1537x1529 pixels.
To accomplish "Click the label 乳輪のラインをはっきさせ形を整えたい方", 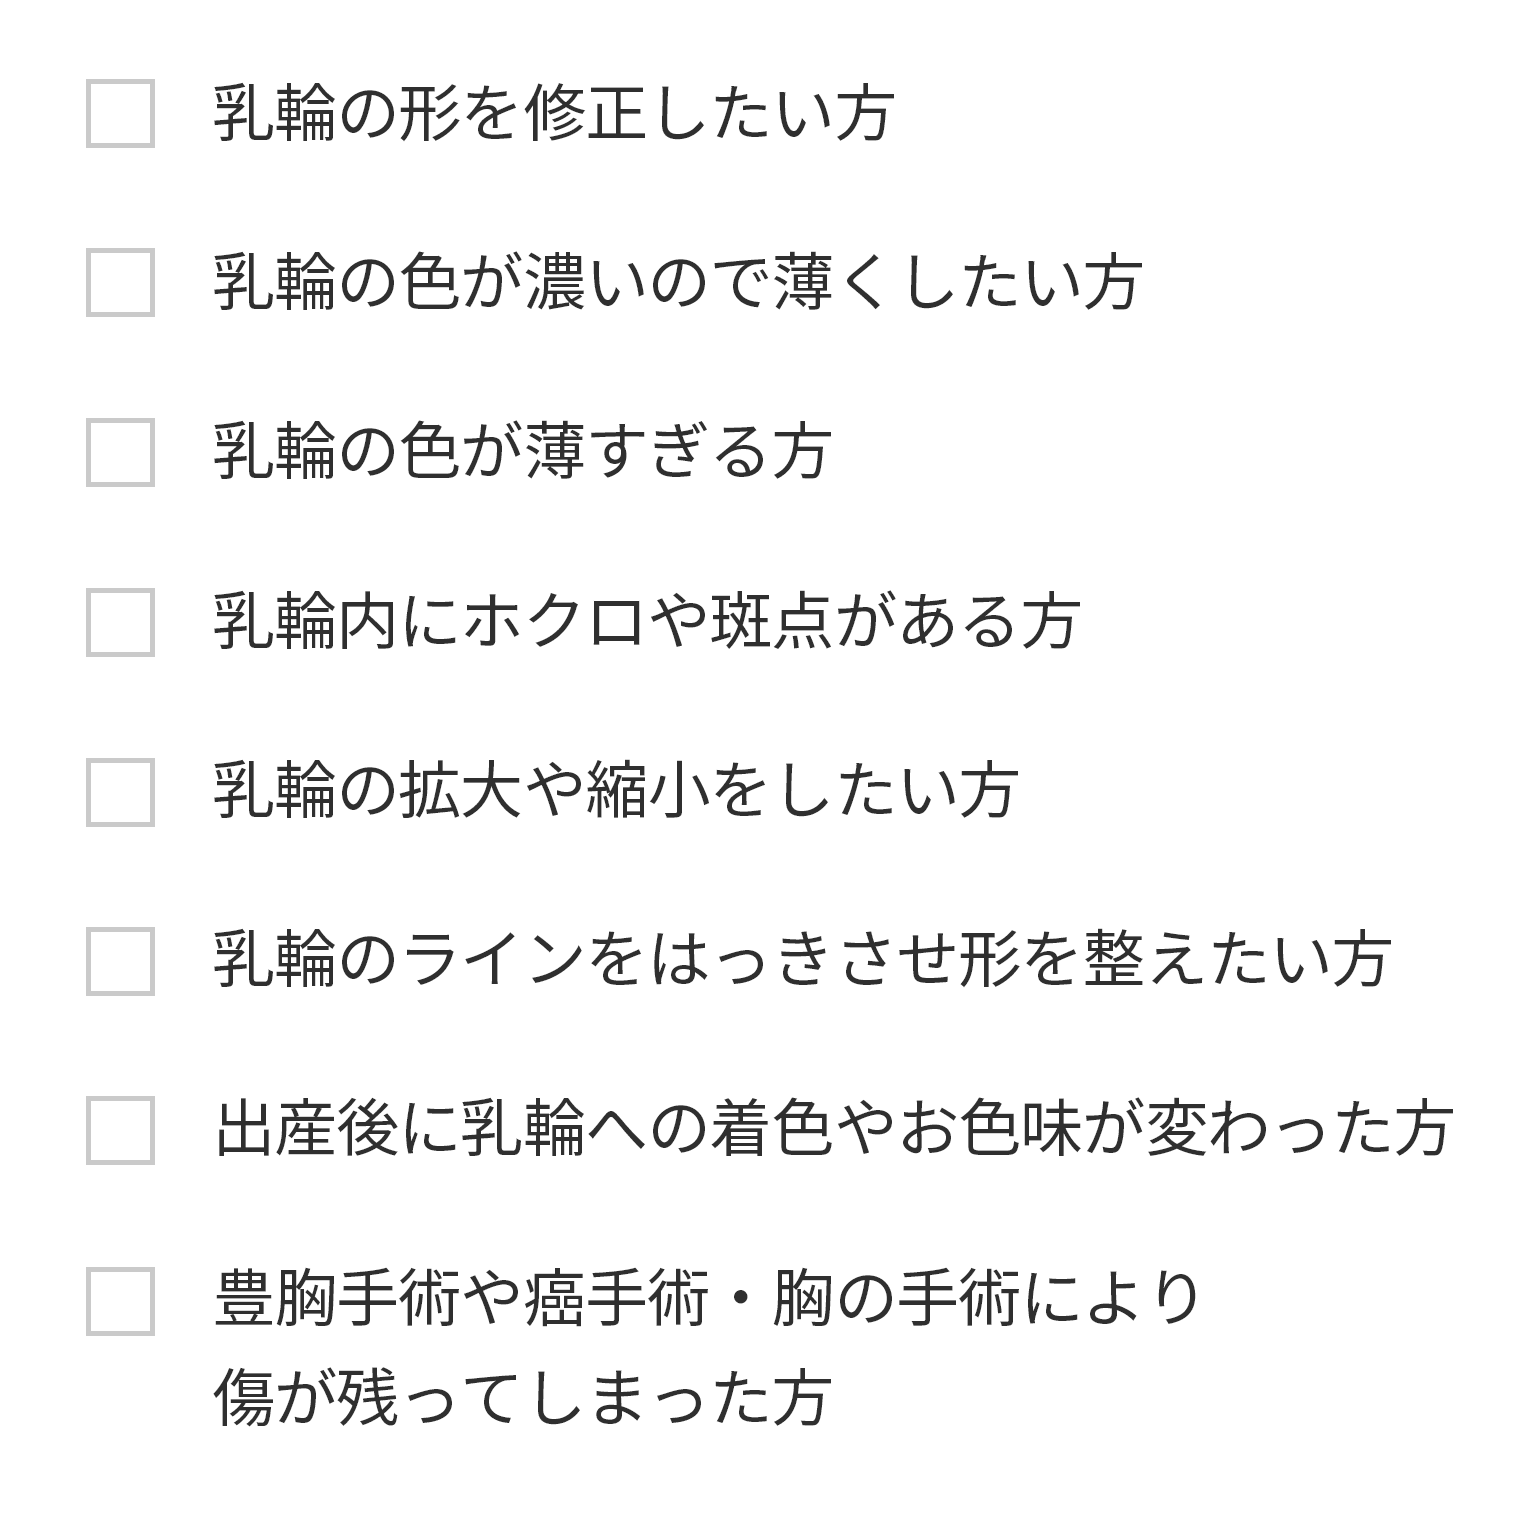I will [801, 961].
